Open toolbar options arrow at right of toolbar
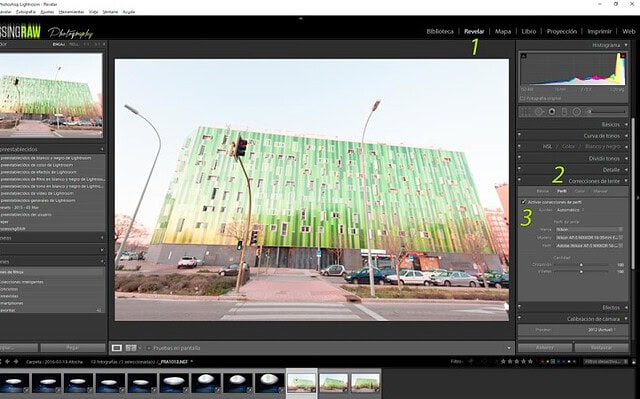640x399 pixels. point(509,348)
